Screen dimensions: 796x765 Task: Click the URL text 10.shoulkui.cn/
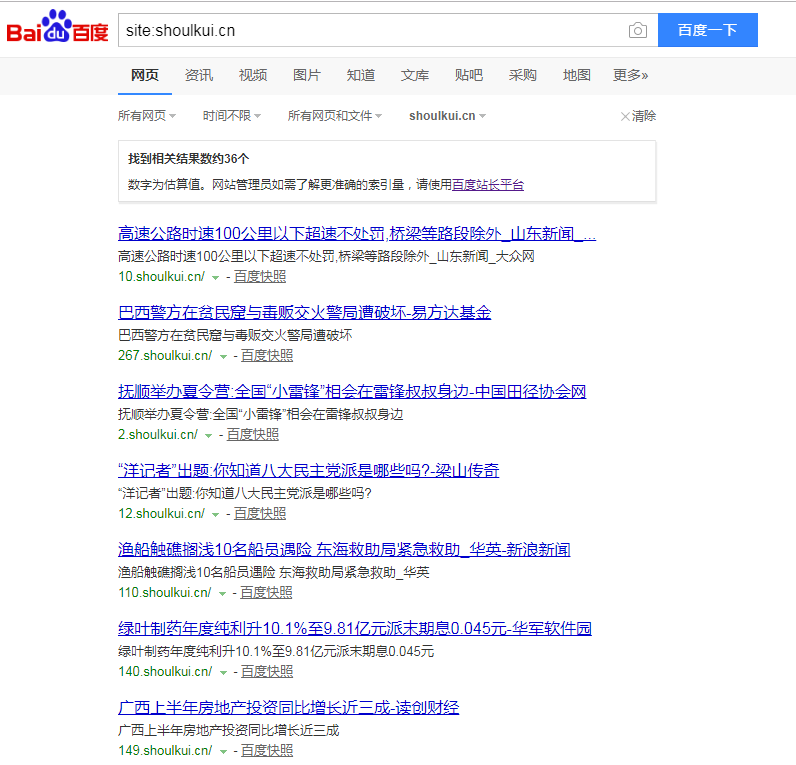161,277
